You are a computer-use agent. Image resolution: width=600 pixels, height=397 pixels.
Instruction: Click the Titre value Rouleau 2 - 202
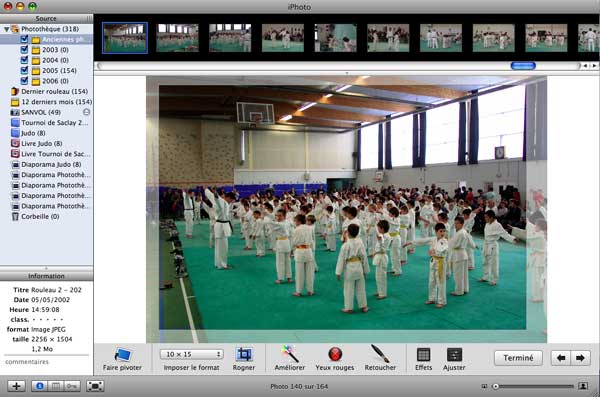(56, 290)
